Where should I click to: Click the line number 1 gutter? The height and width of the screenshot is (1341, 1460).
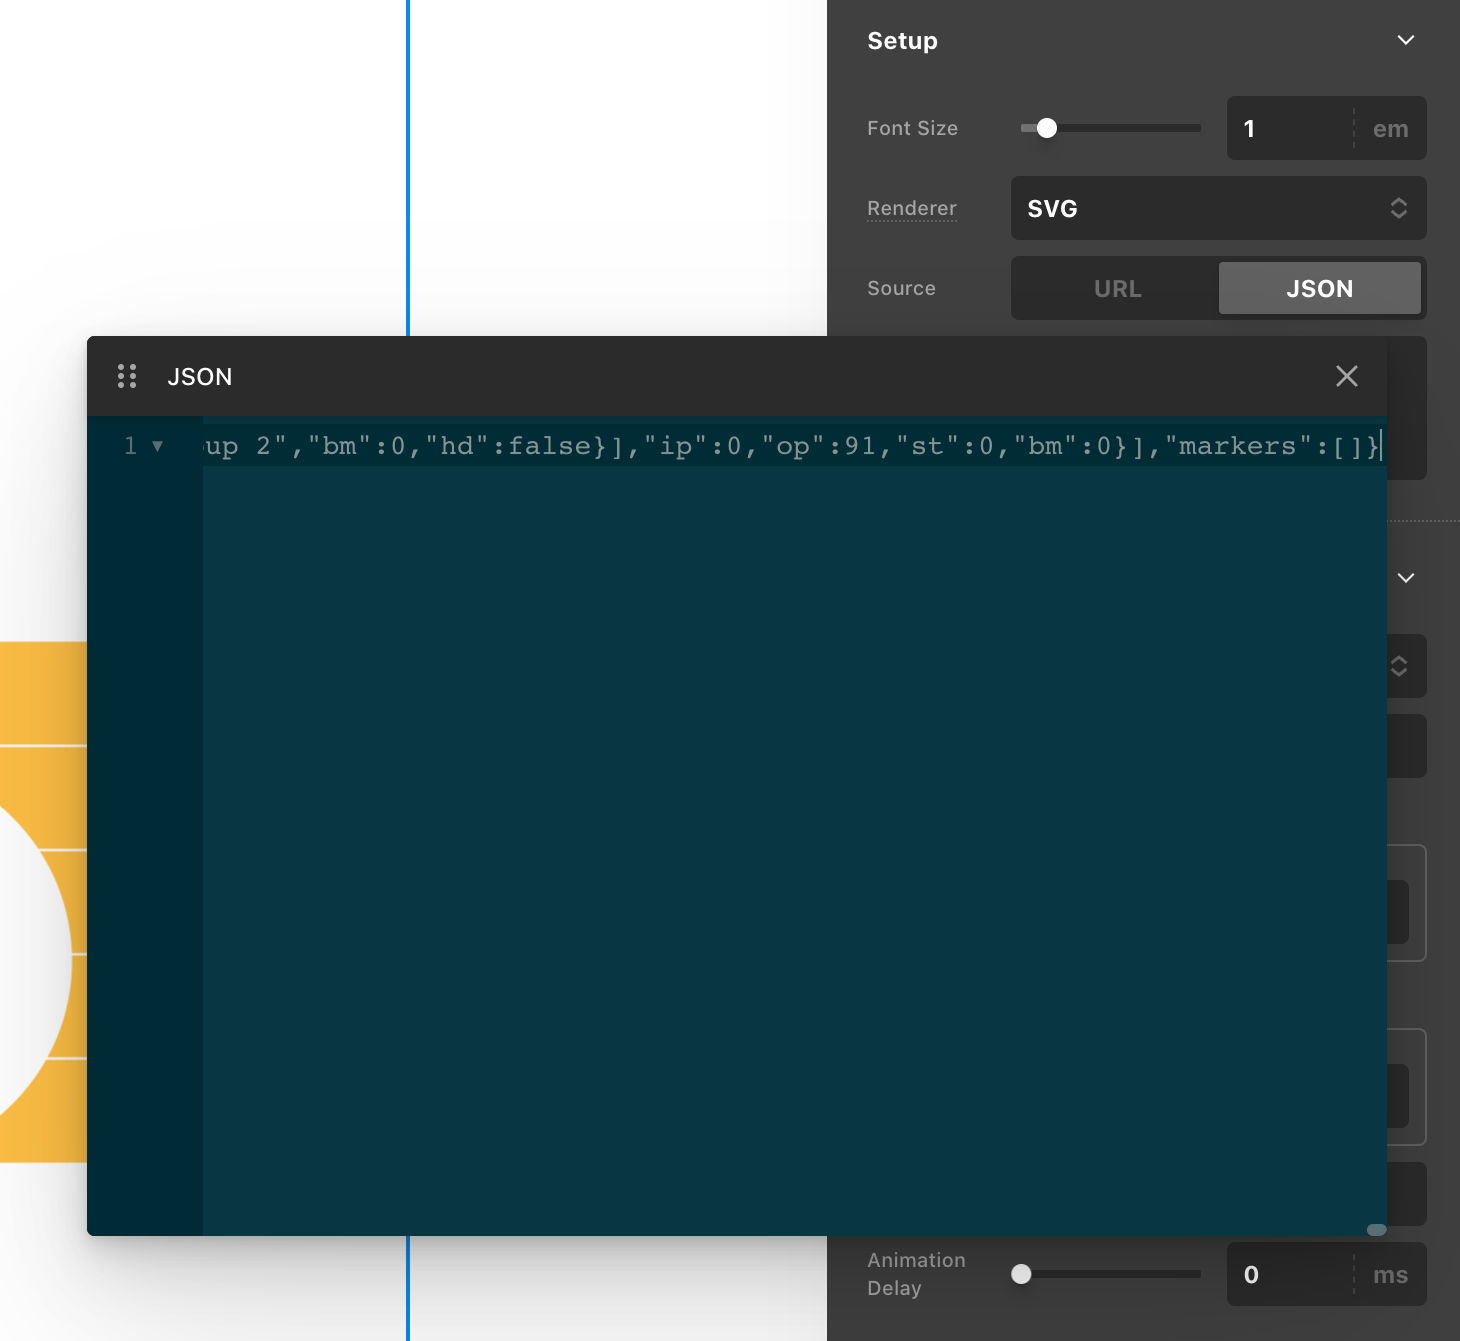(130, 446)
